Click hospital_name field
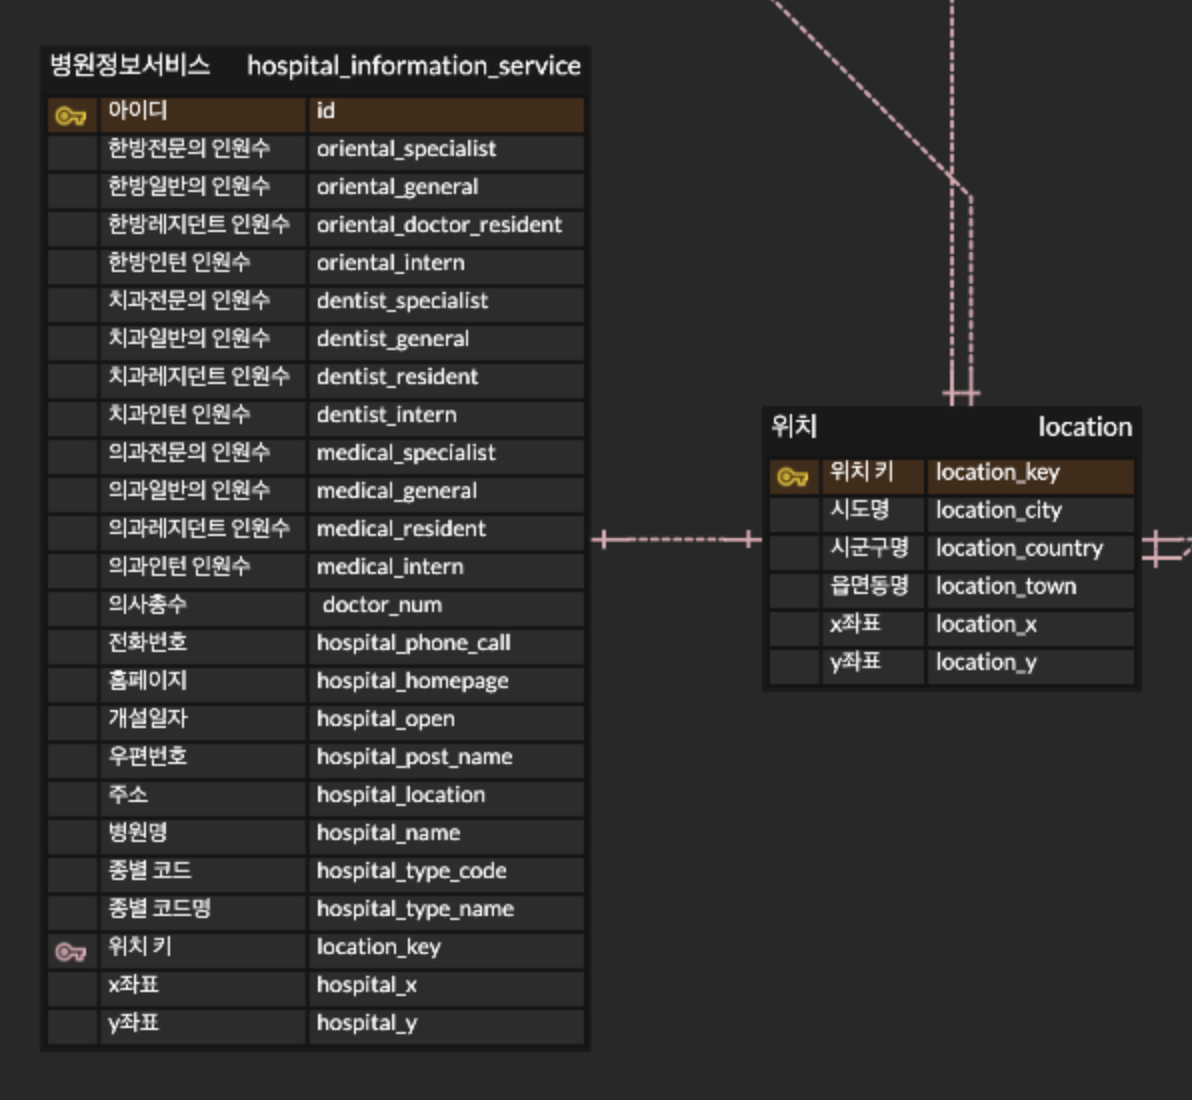 pos(446,837)
